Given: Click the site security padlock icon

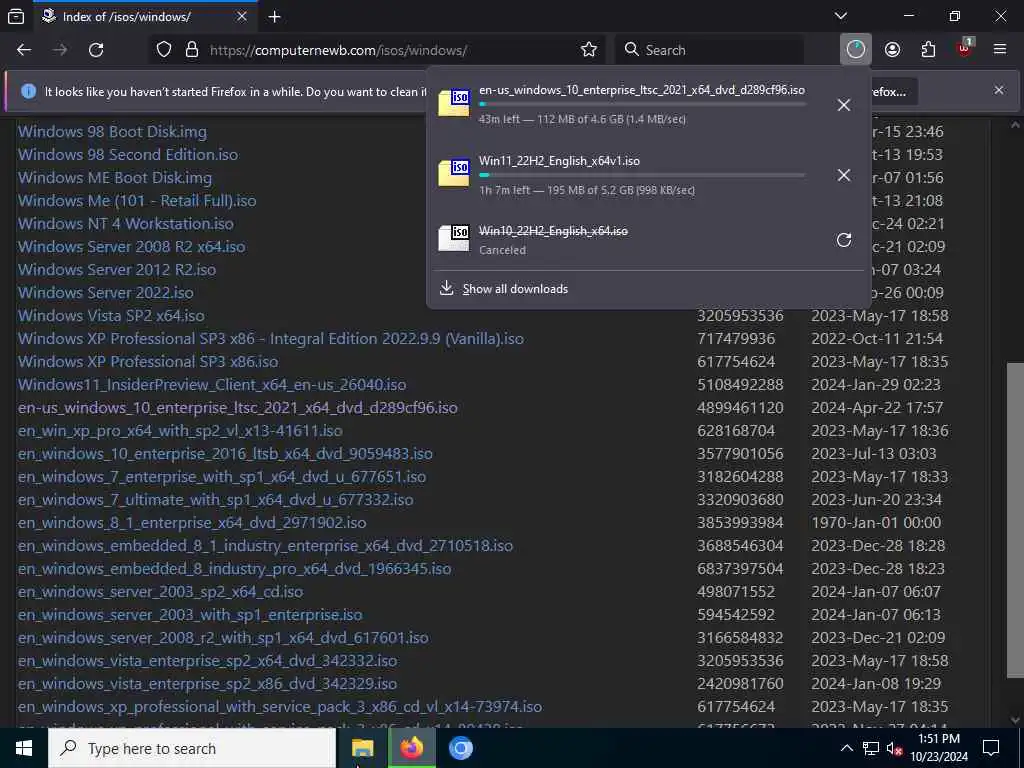Looking at the screenshot, I should pos(192,50).
